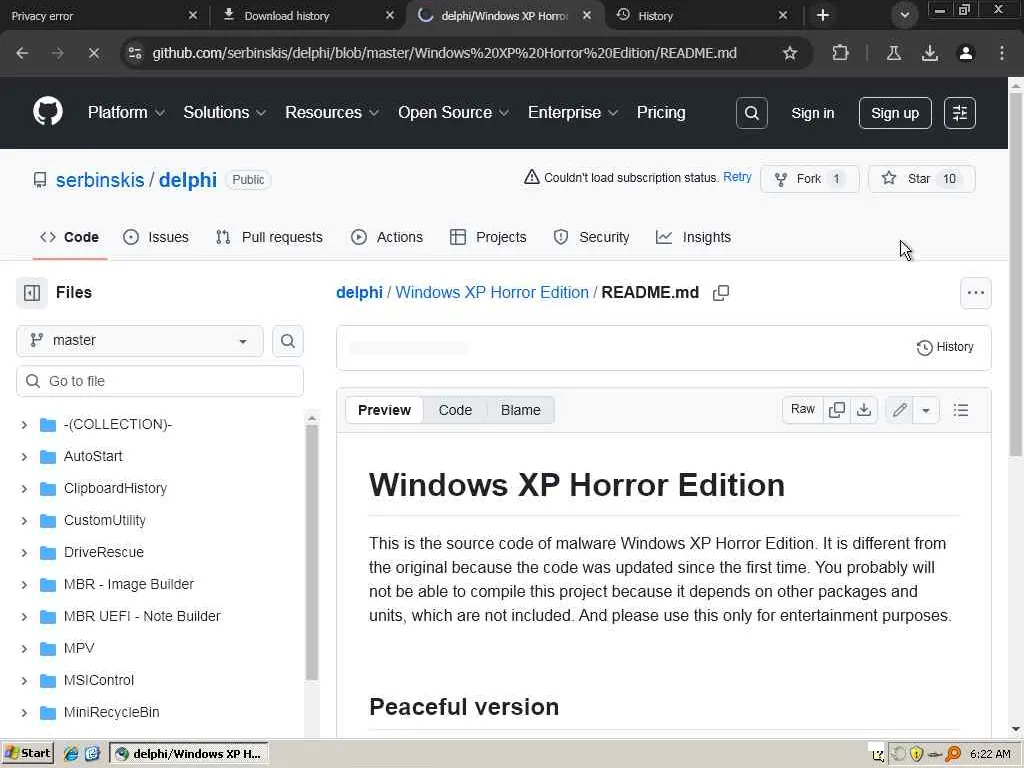Copy raw file contents icon
Viewport: 1024px width, 768px height.
pos(837,410)
